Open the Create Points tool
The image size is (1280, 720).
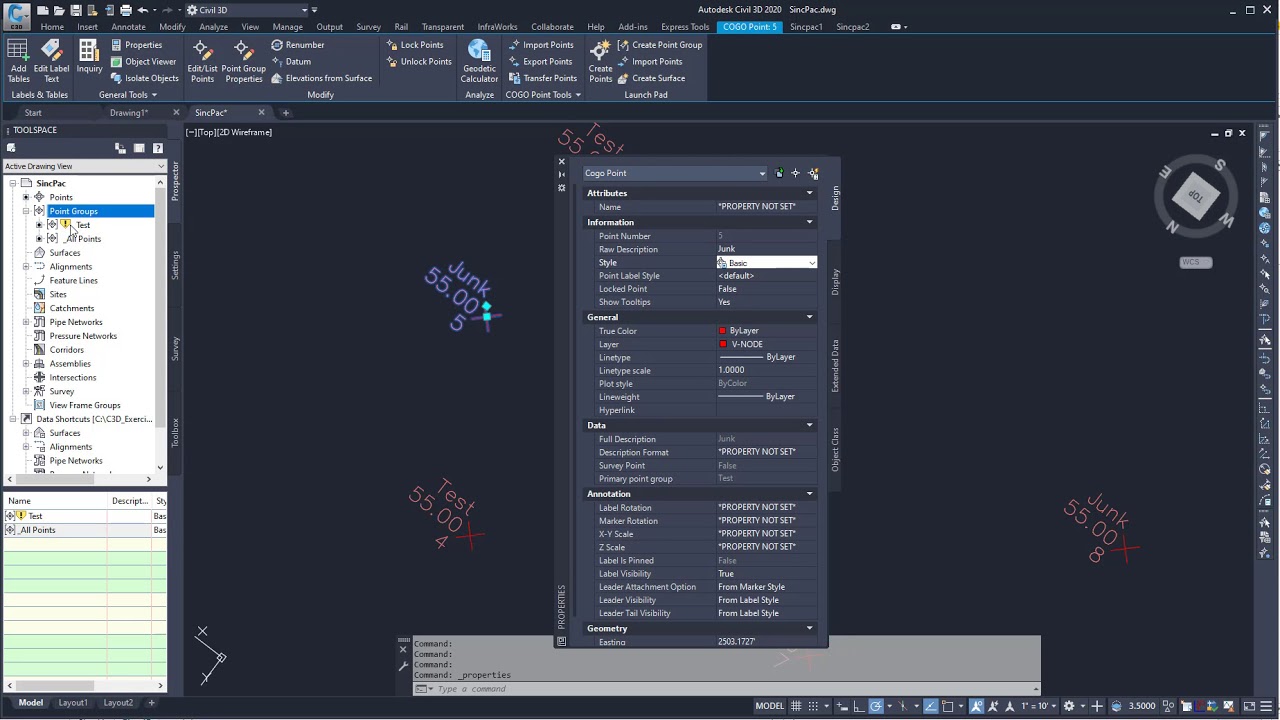[600, 60]
